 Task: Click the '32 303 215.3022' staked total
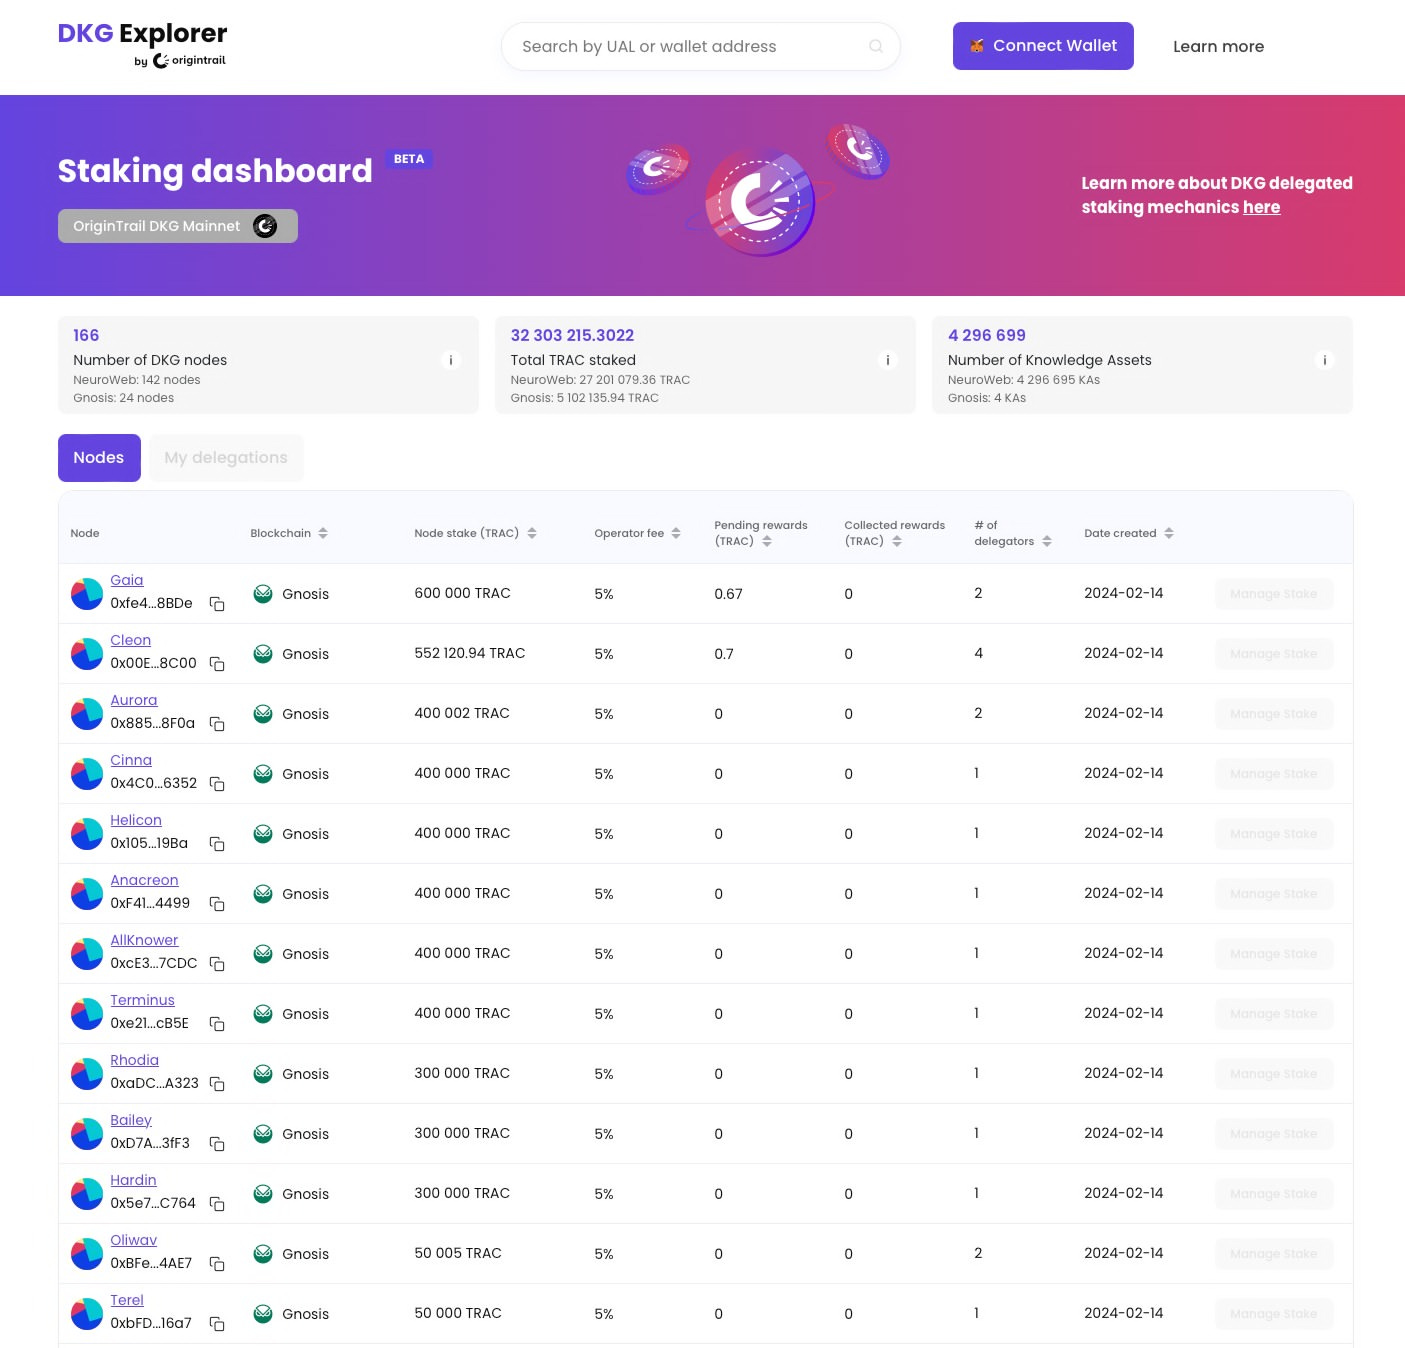pyautogui.click(x=572, y=335)
